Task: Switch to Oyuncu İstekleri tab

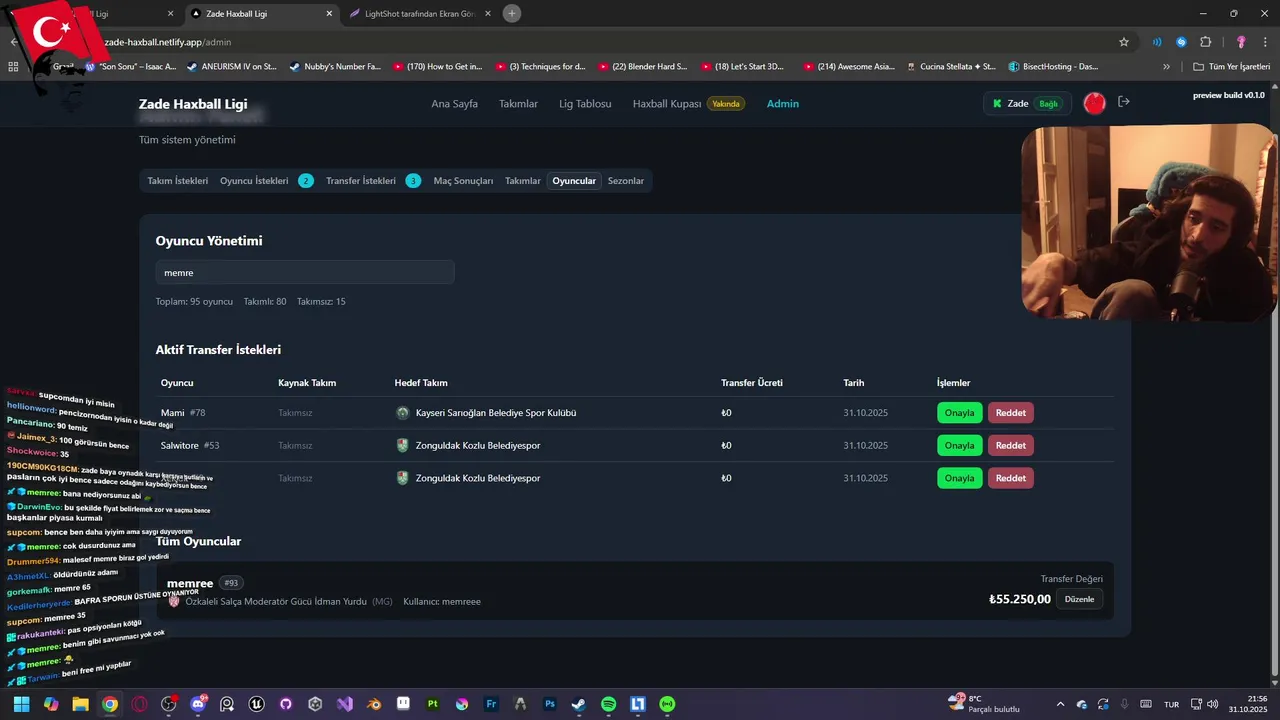Action: coord(254,181)
